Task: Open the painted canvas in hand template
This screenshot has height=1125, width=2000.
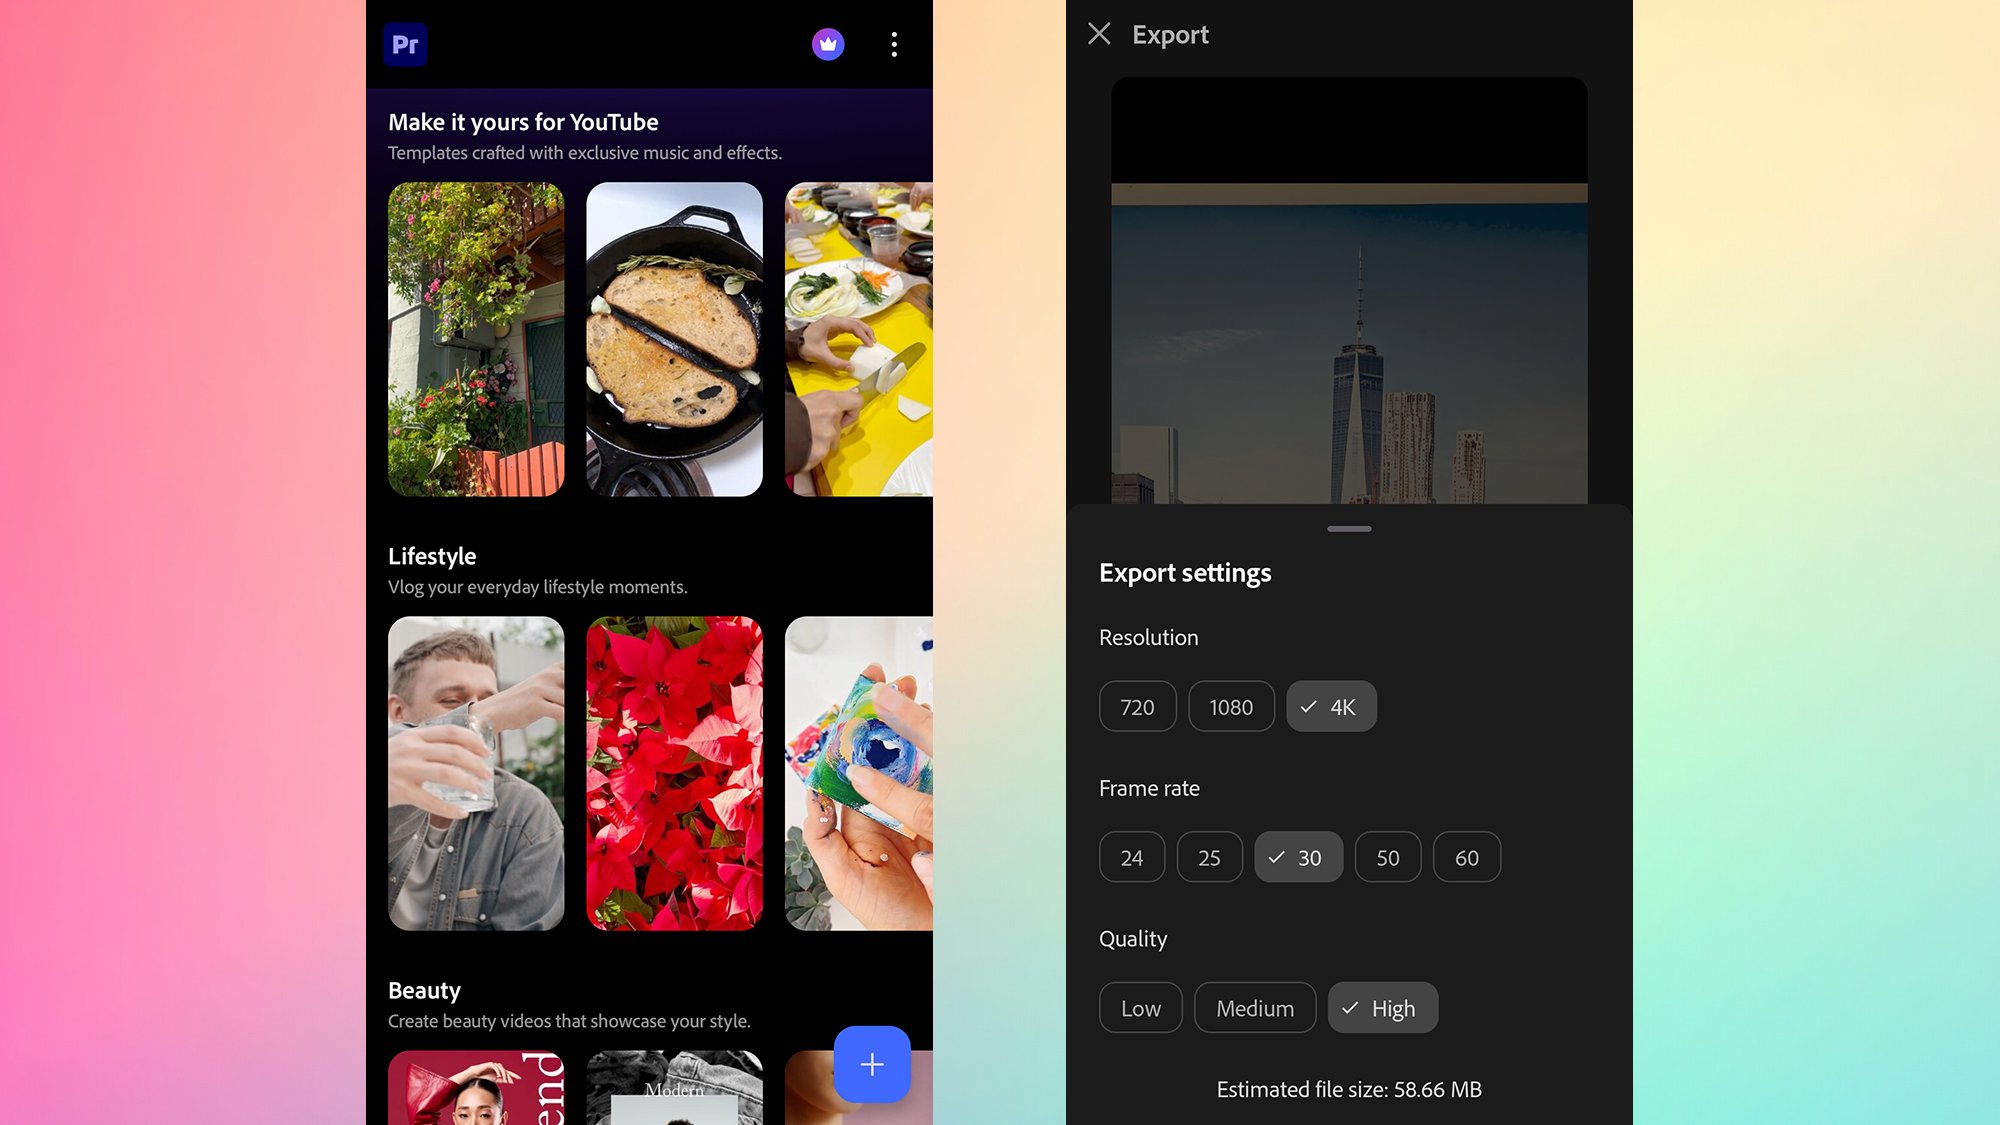Action: (x=859, y=773)
